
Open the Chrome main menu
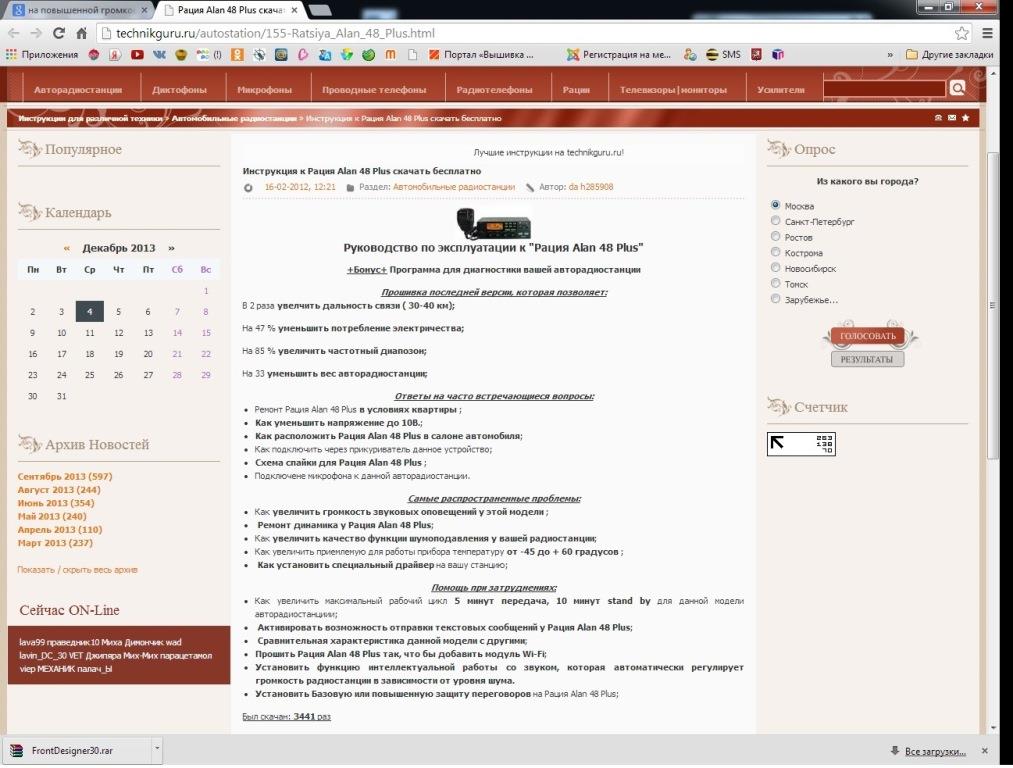[988, 33]
